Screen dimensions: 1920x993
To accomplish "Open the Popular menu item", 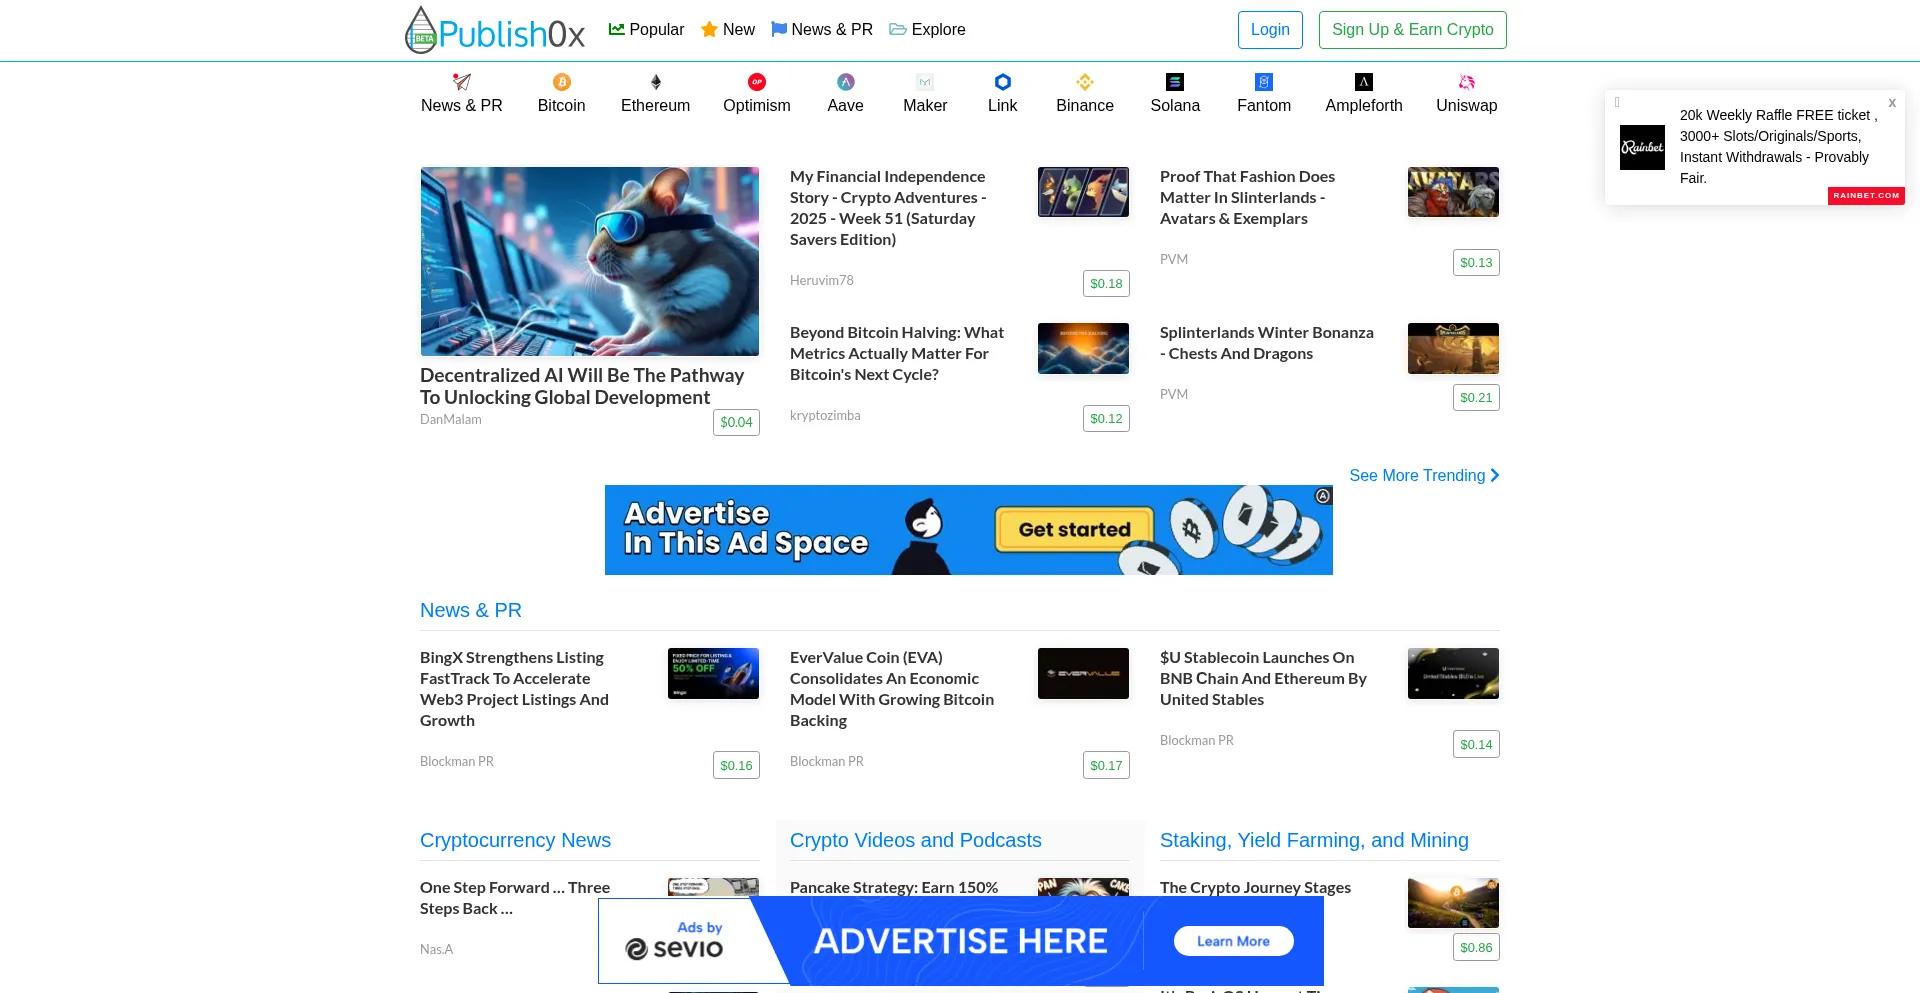I will [647, 29].
